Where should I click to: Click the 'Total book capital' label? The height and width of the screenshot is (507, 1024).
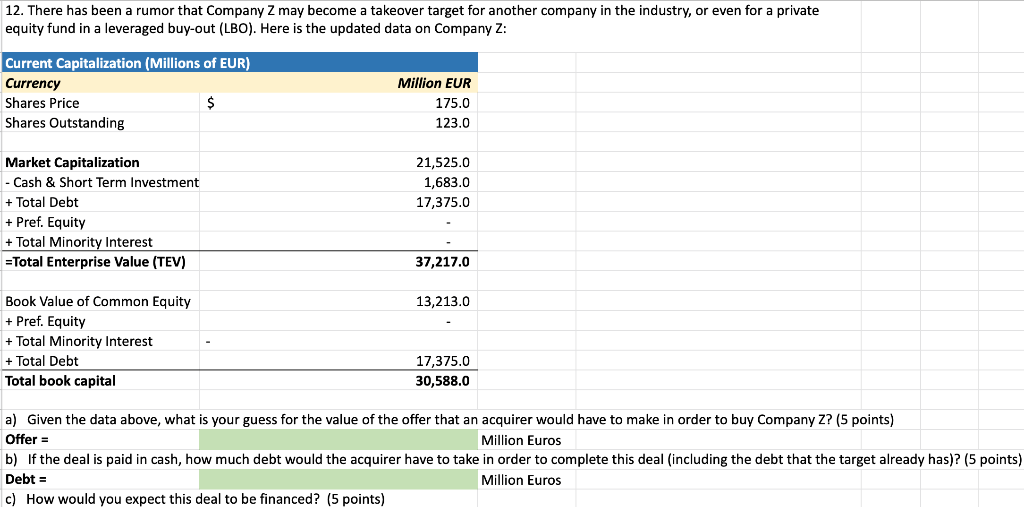pyautogui.click(x=59, y=380)
